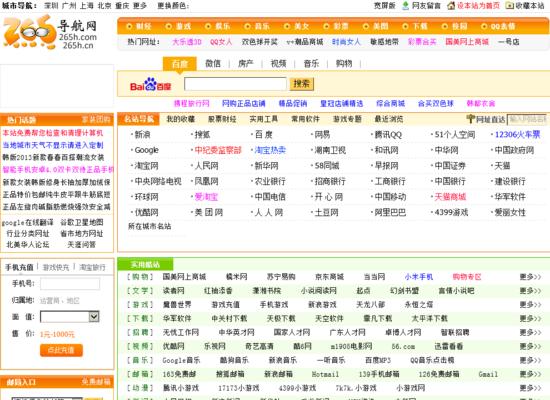The height and width of the screenshot is (400, 550).
Task: Open the 携程旅行网 link
Action: click(x=192, y=103)
